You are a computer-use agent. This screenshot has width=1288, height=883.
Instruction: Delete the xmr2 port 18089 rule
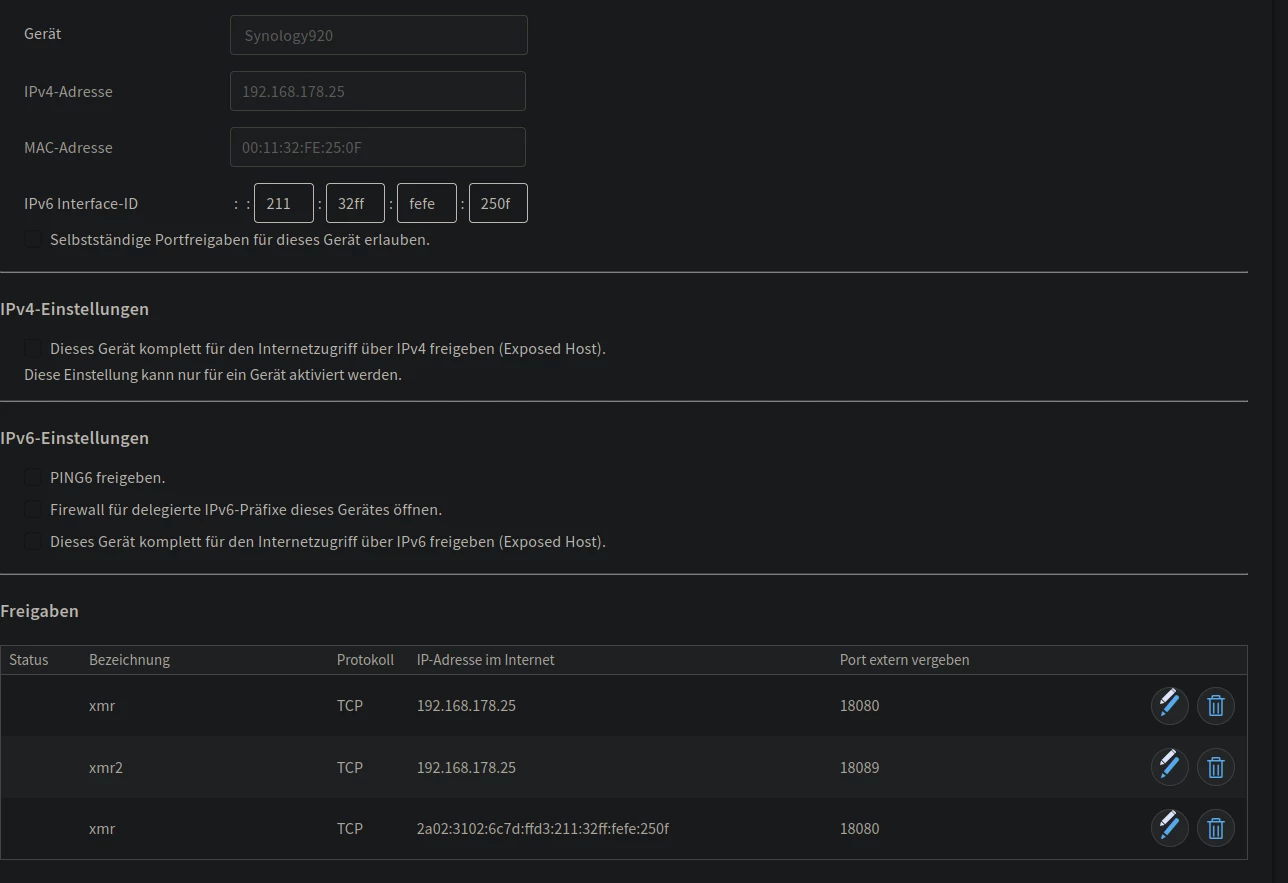(1216, 767)
